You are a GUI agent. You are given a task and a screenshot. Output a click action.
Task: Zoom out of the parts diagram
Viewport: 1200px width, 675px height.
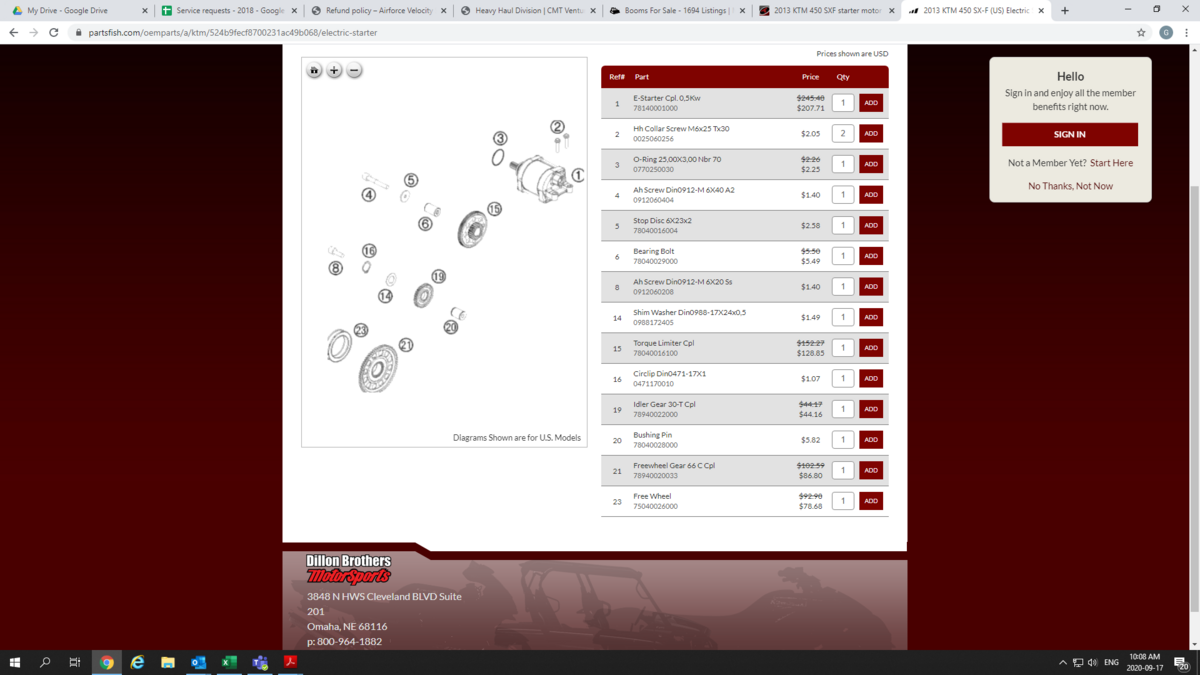coord(354,71)
